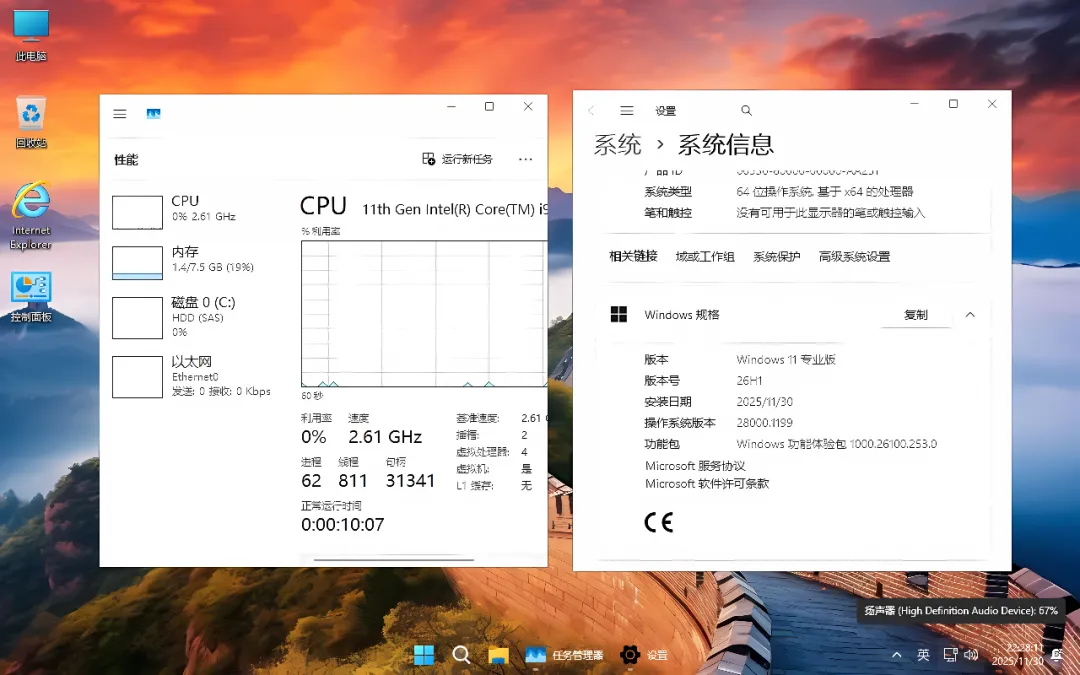Click the threads count 811
The image size is (1080, 675).
pos(353,481)
